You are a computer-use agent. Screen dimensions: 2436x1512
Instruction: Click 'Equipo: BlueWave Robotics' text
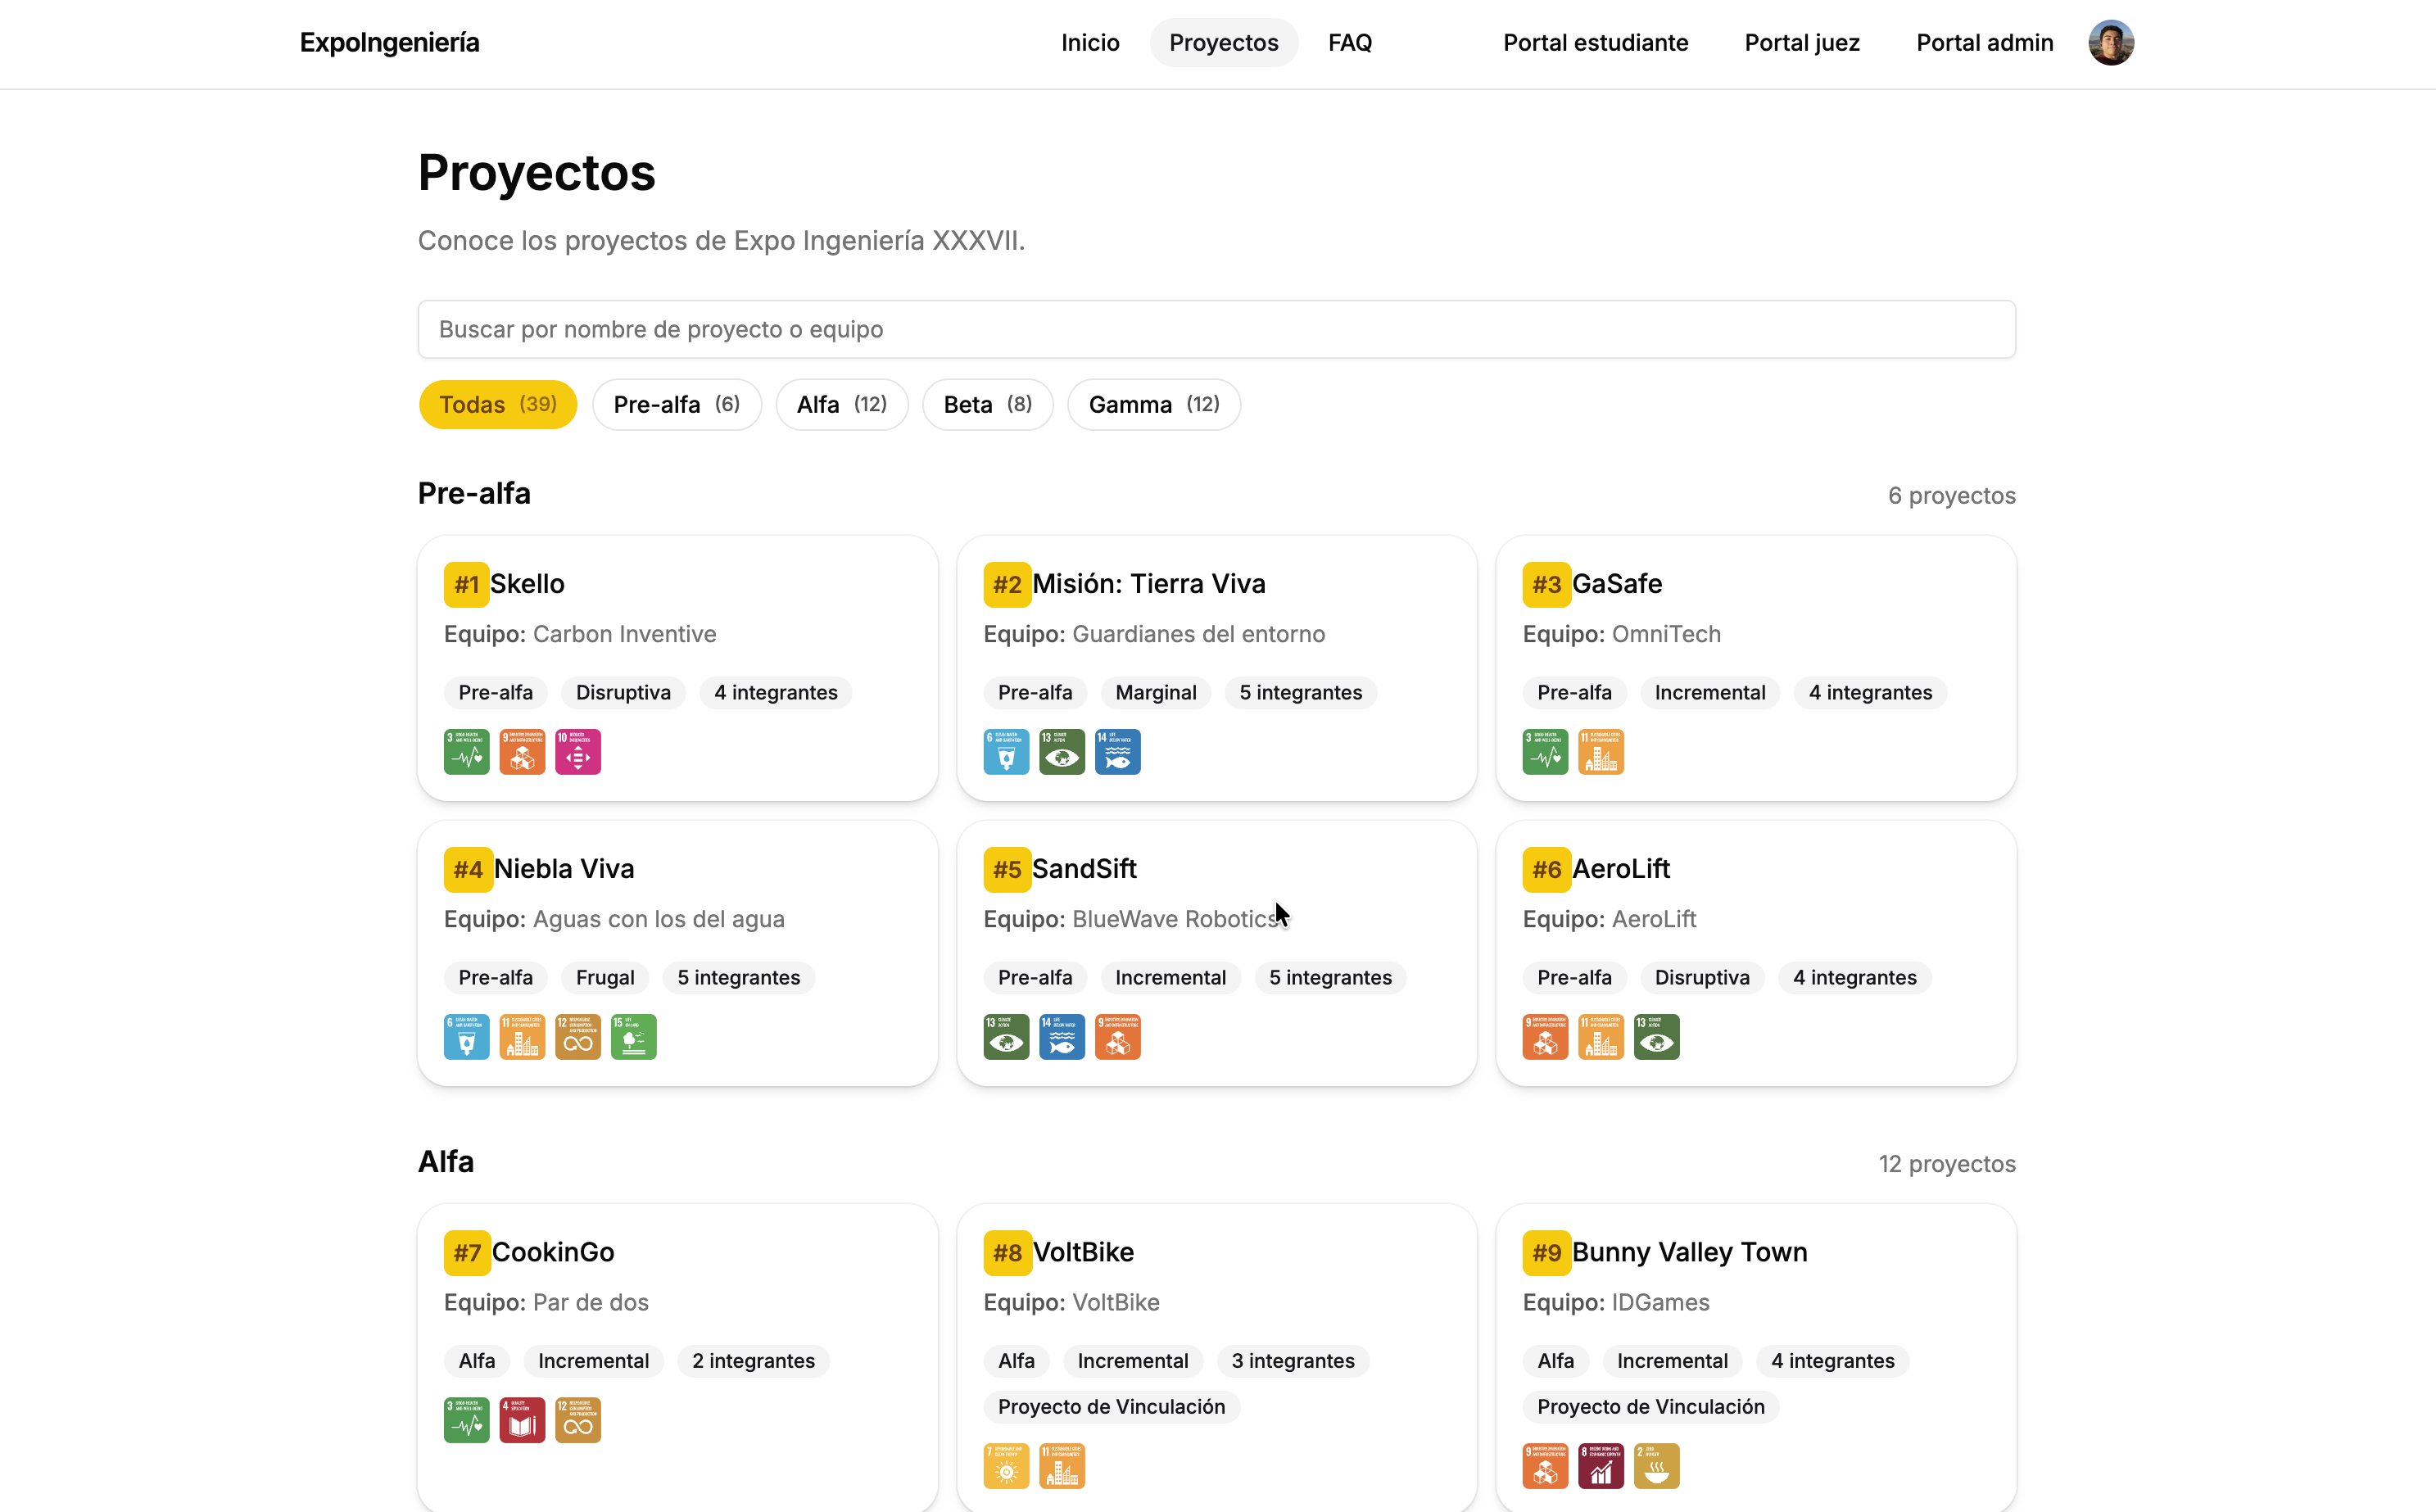(1131, 919)
